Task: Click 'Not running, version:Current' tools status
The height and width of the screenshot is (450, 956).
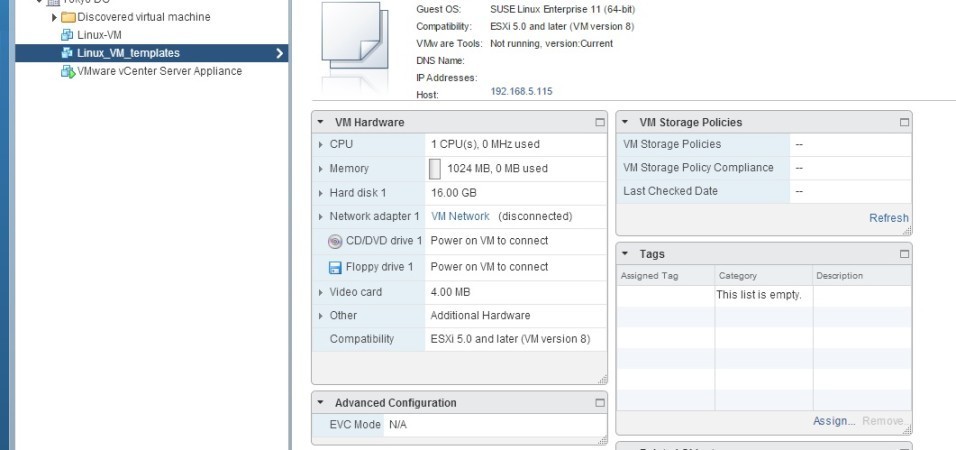Action: (x=551, y=44)
